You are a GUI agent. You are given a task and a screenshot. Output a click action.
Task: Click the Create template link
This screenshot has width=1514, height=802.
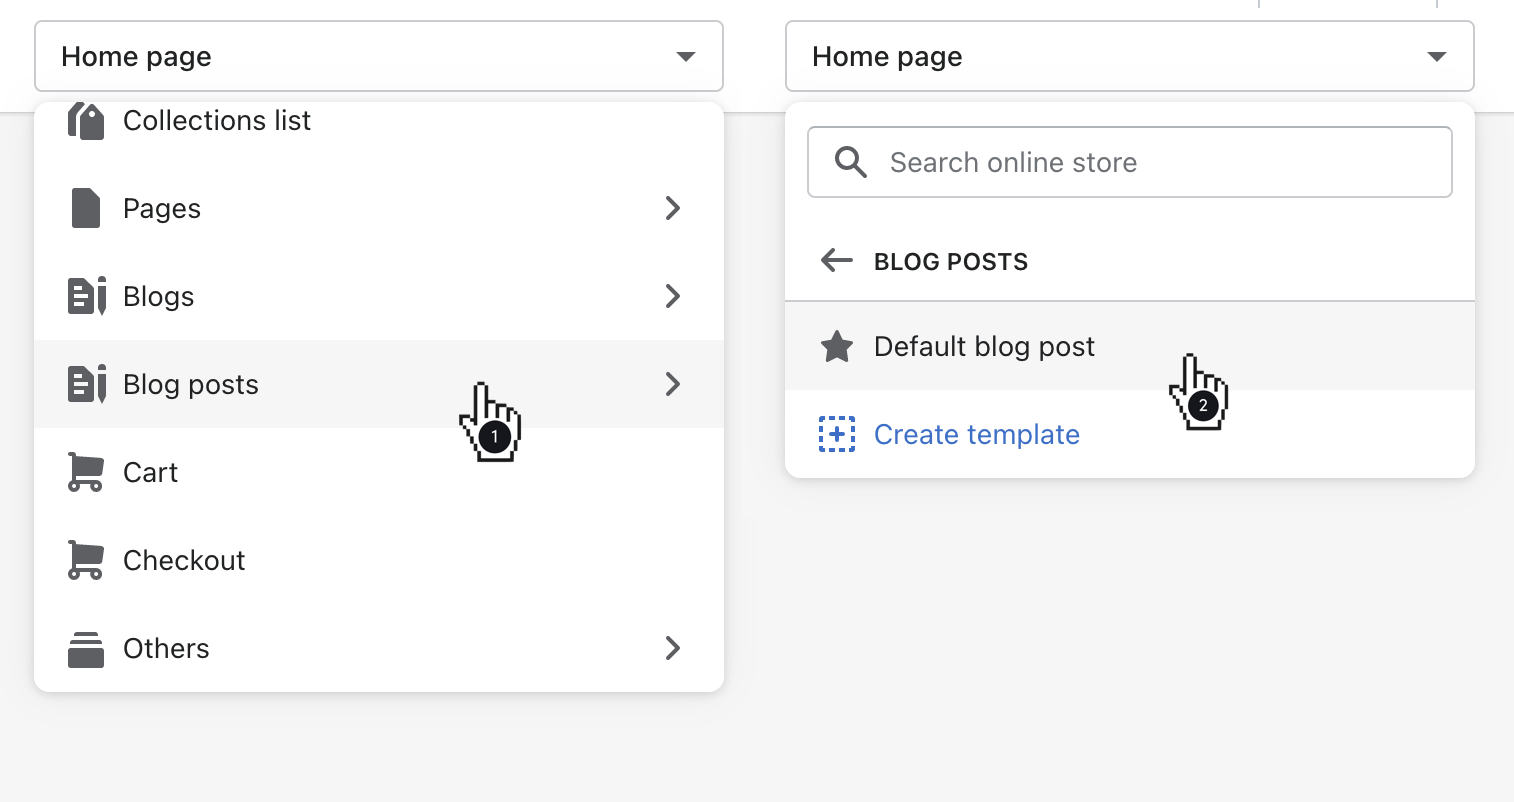click(976, 434)
